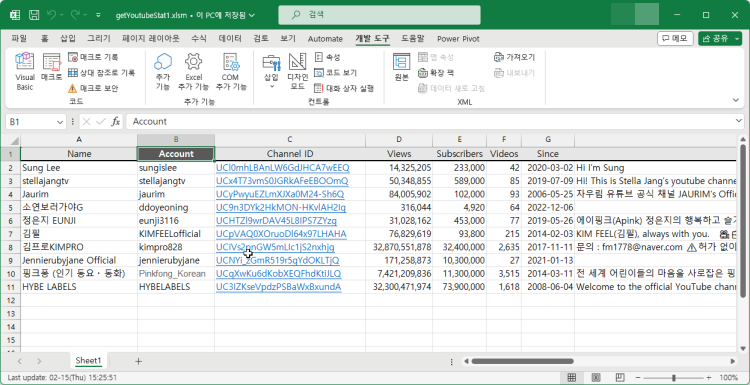Screen dimensions: 750x385
Task: Click the 메모 (Comments) button
Action: pos(675,38)
